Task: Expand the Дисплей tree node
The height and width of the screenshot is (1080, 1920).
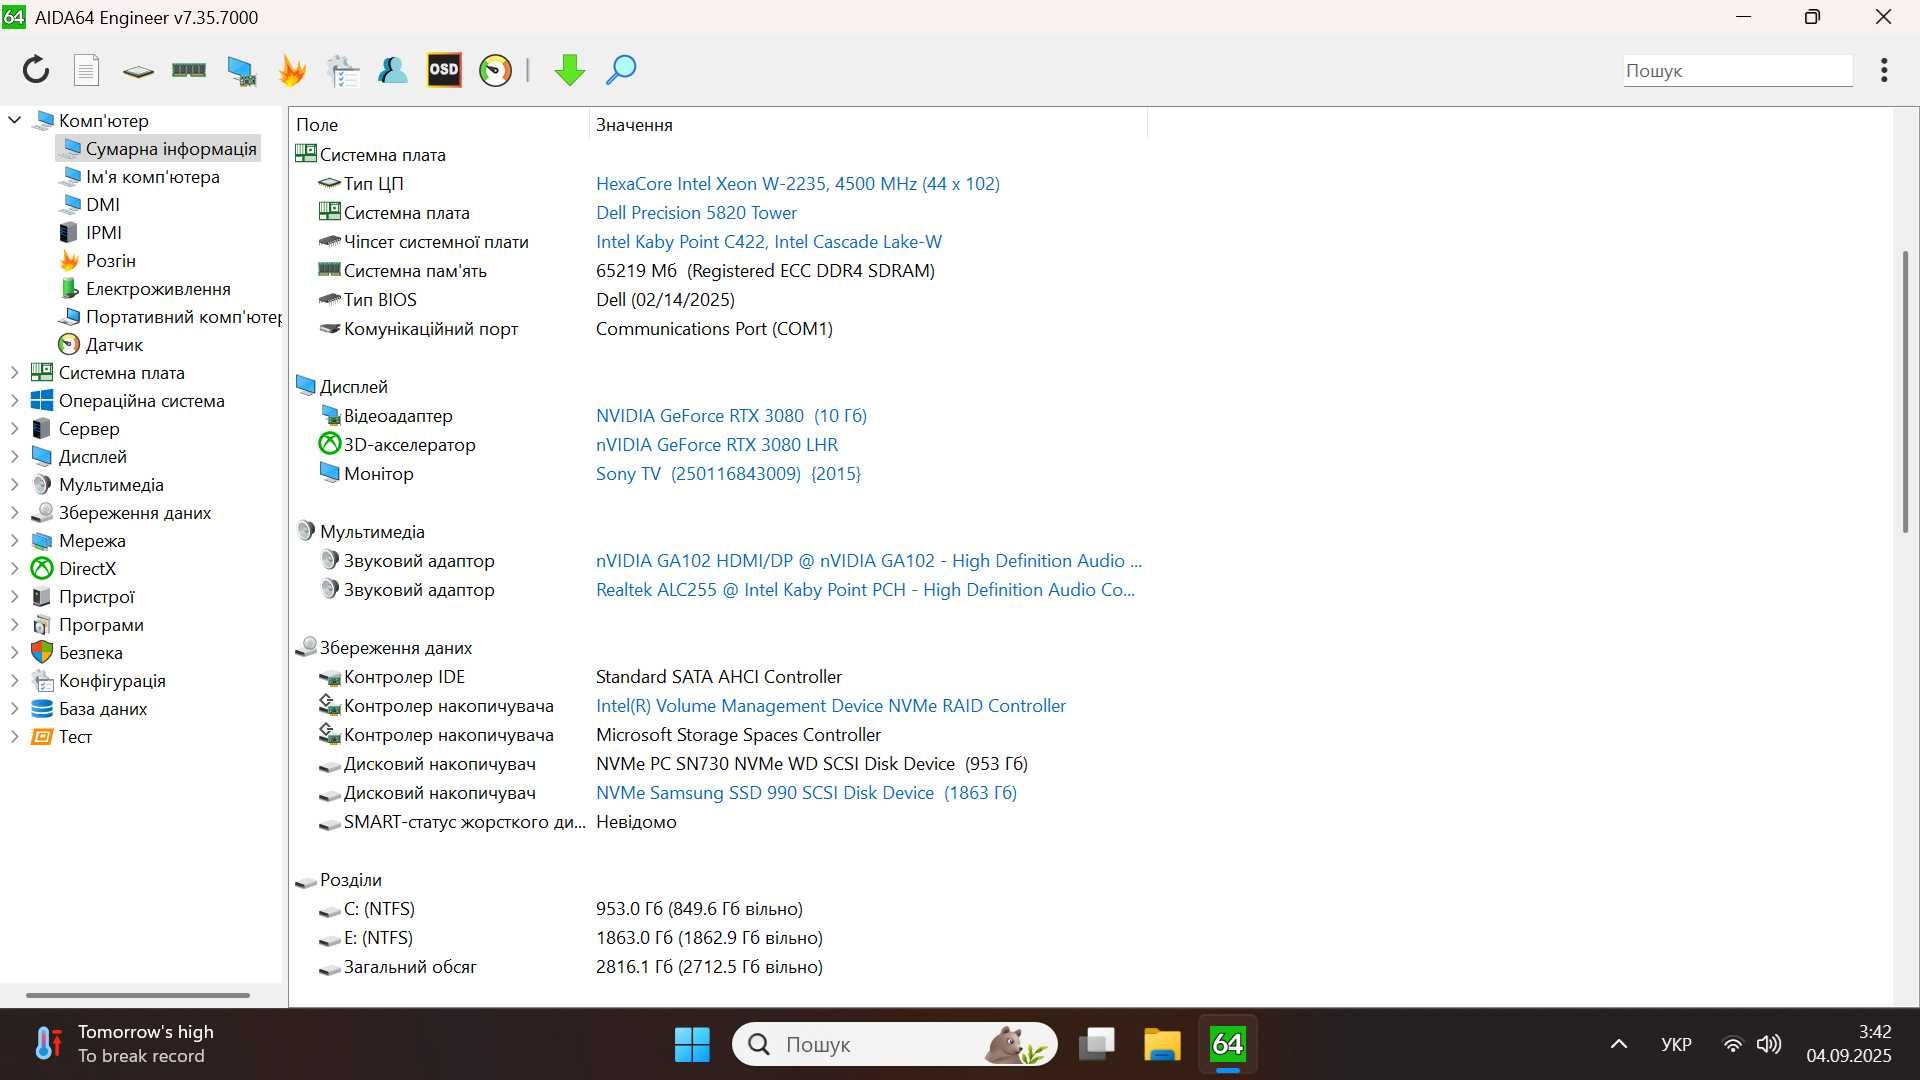Action: point(14,456)
